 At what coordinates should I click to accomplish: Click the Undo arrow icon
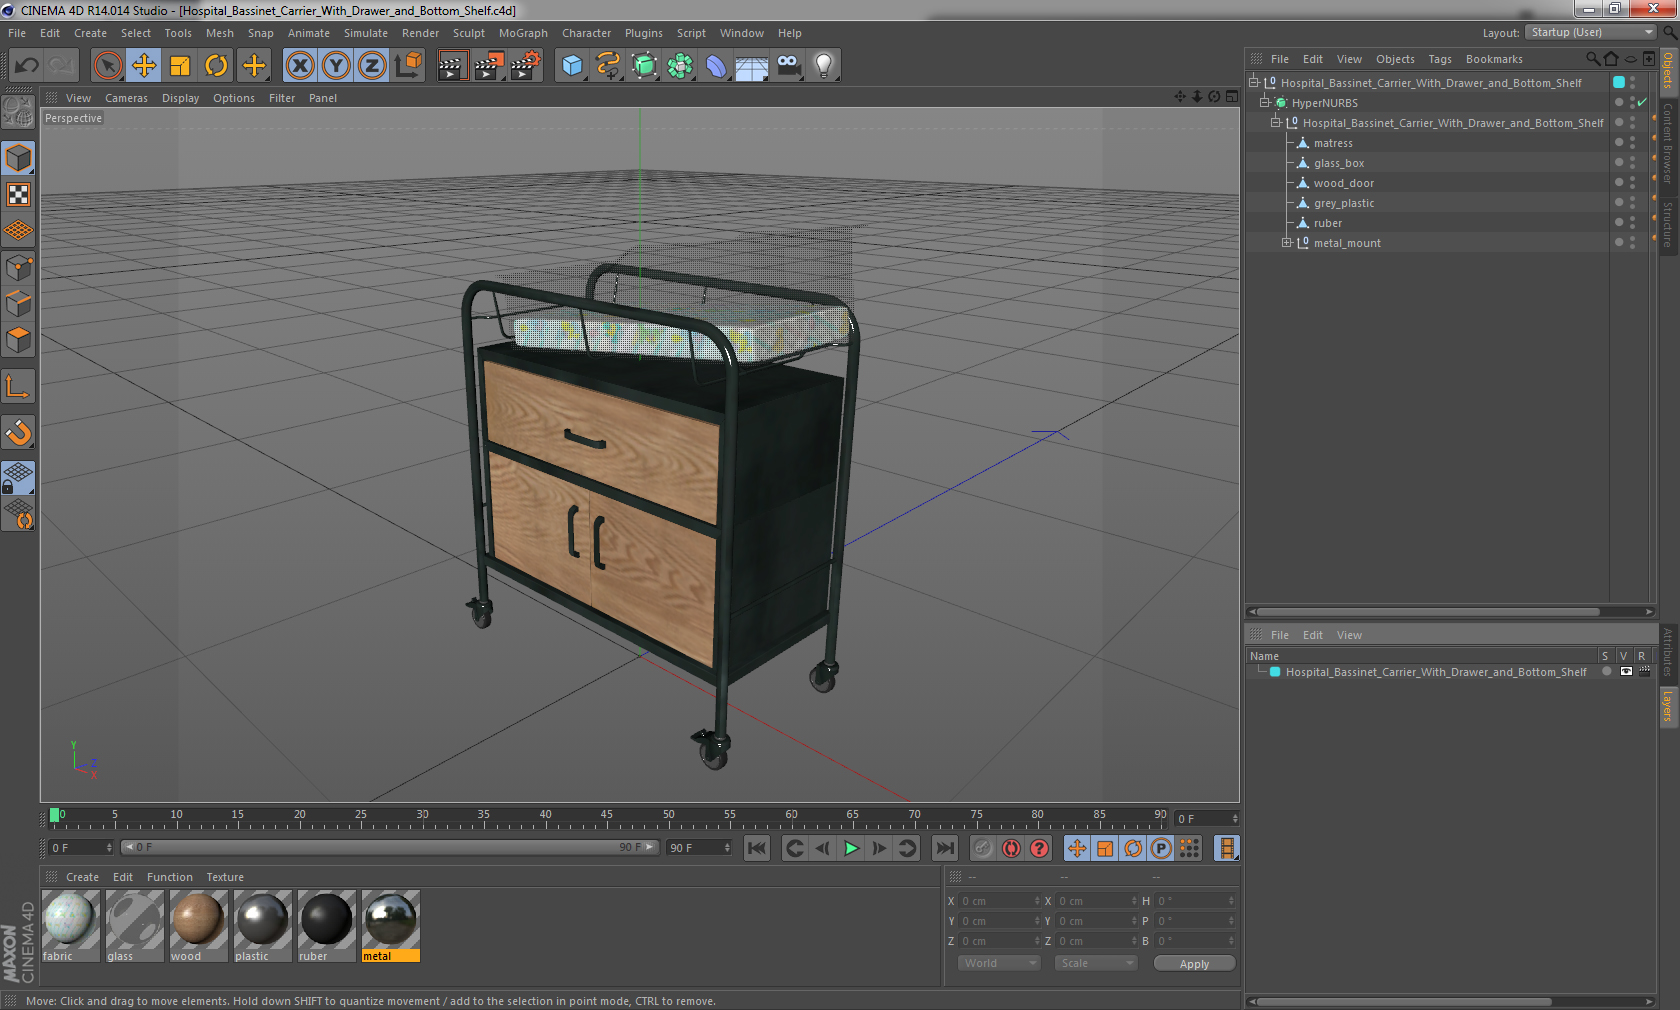click(x=27, y=66)
